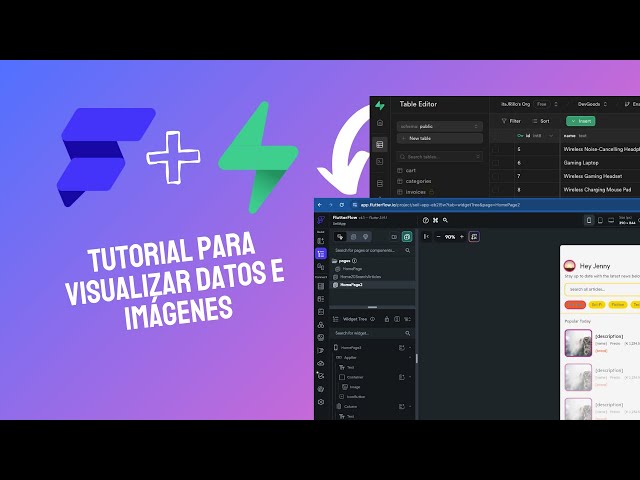The image size is (640, 480).
Task: Click the lock icon in Widget Tree header
Action: [387, 319]
